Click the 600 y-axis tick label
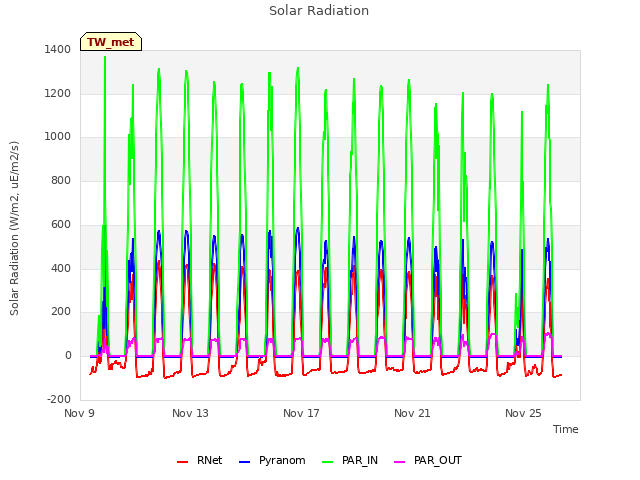640x480 pixels. 61,224
